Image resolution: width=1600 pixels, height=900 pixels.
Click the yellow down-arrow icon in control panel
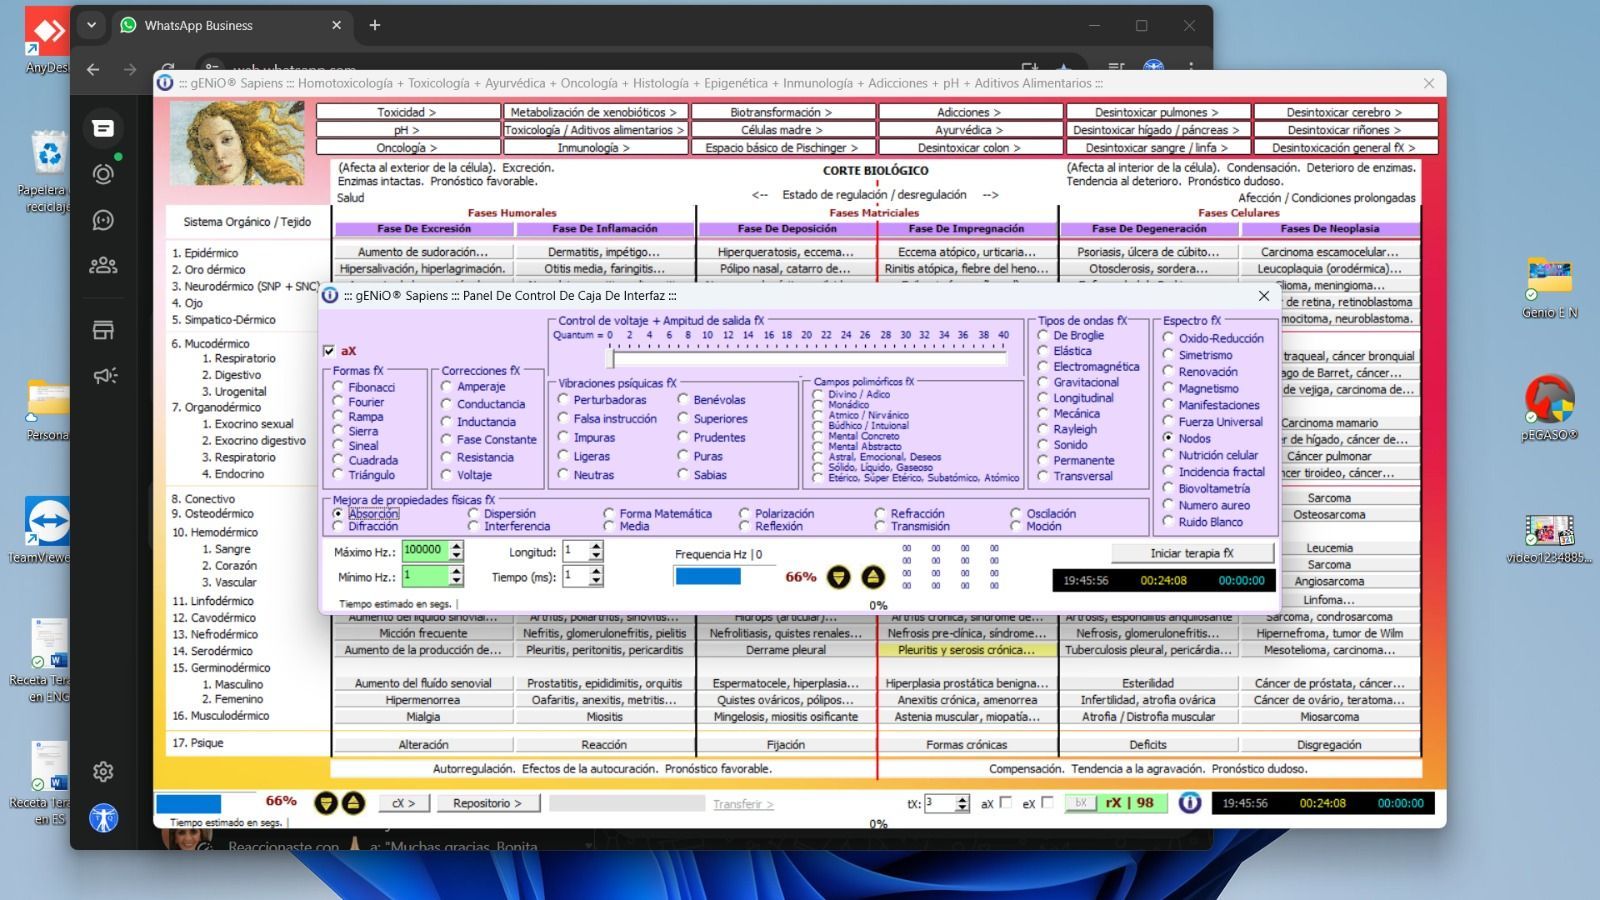pyautogui.click(x=838, y=577)
